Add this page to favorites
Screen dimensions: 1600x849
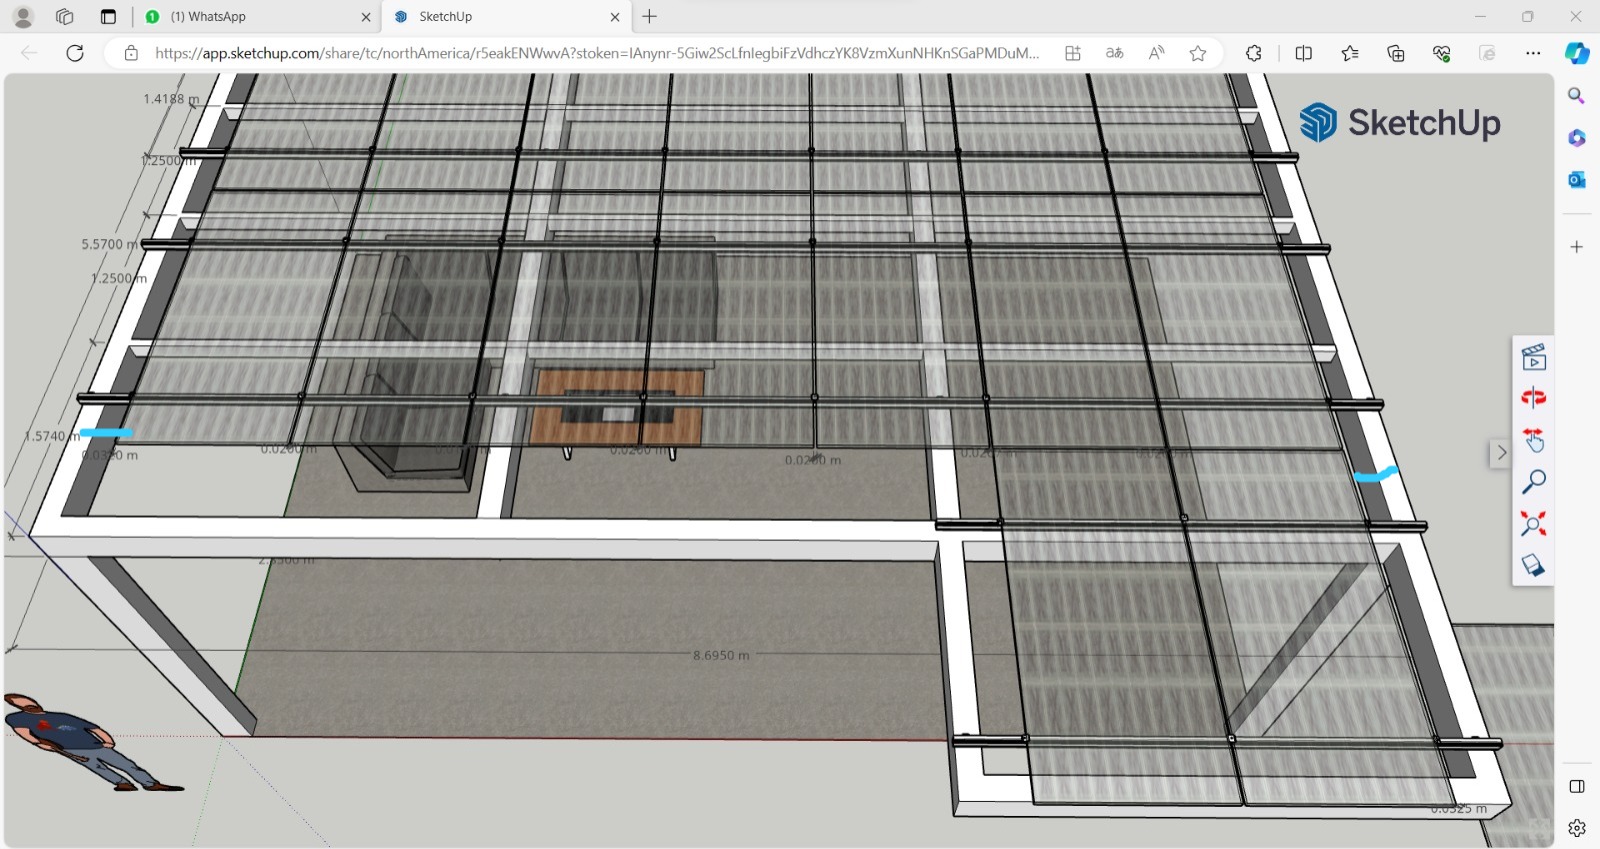coord(1197,53)
